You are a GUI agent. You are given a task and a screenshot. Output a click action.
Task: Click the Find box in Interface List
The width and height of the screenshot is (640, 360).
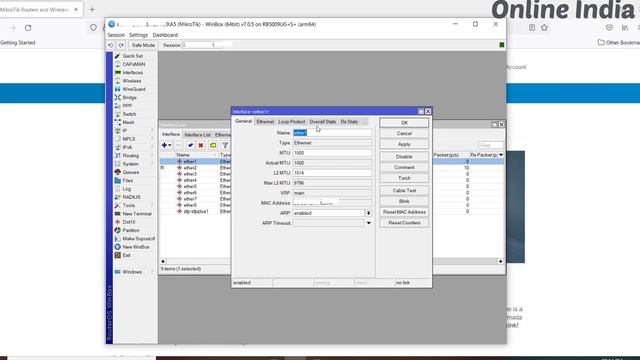coord(491,145)
